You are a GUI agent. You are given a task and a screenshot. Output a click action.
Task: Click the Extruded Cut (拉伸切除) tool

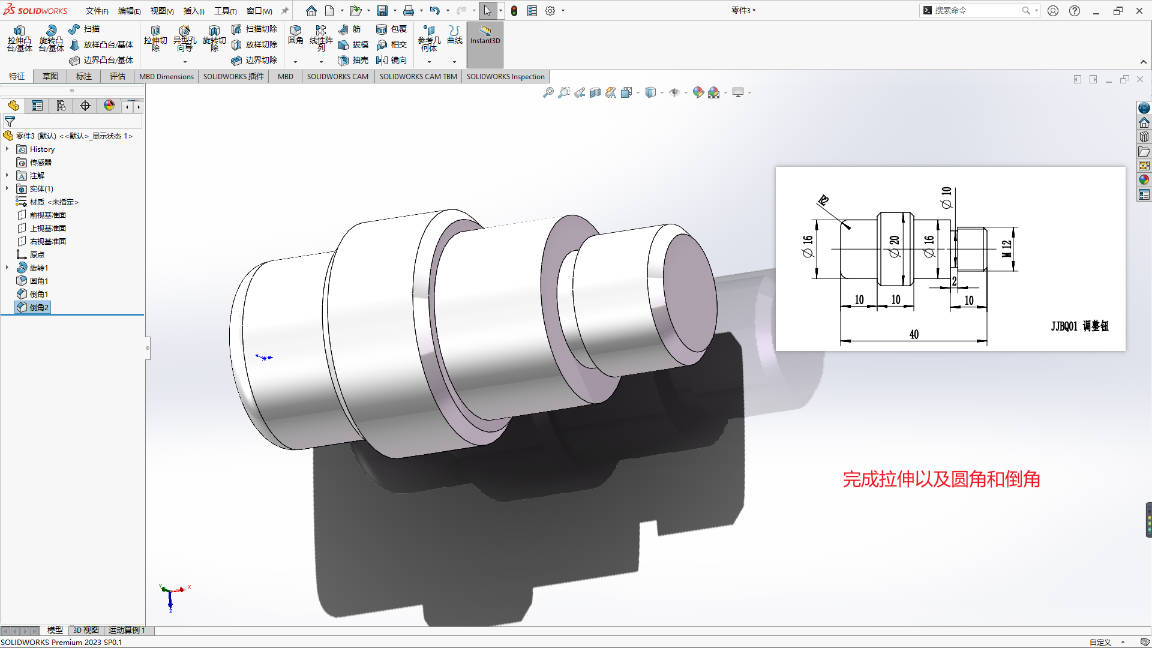(x=155, y=38)
